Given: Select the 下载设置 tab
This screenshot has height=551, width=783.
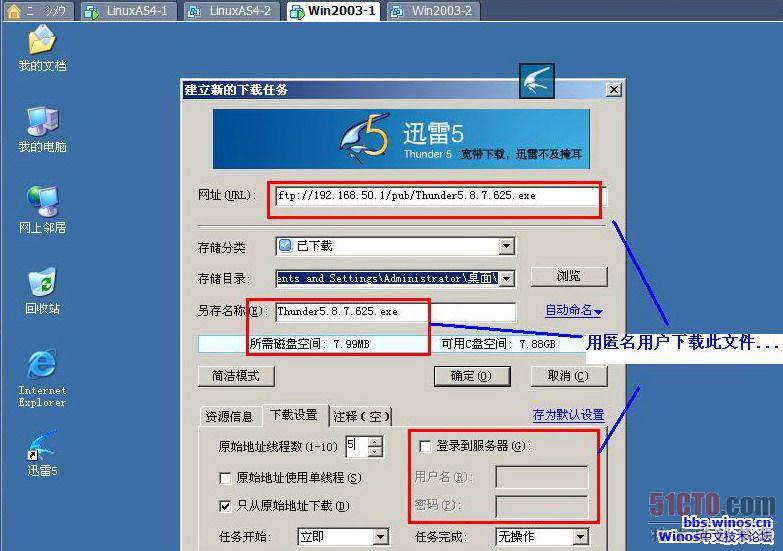Looking at the screenshot, I should coord(294,415).
